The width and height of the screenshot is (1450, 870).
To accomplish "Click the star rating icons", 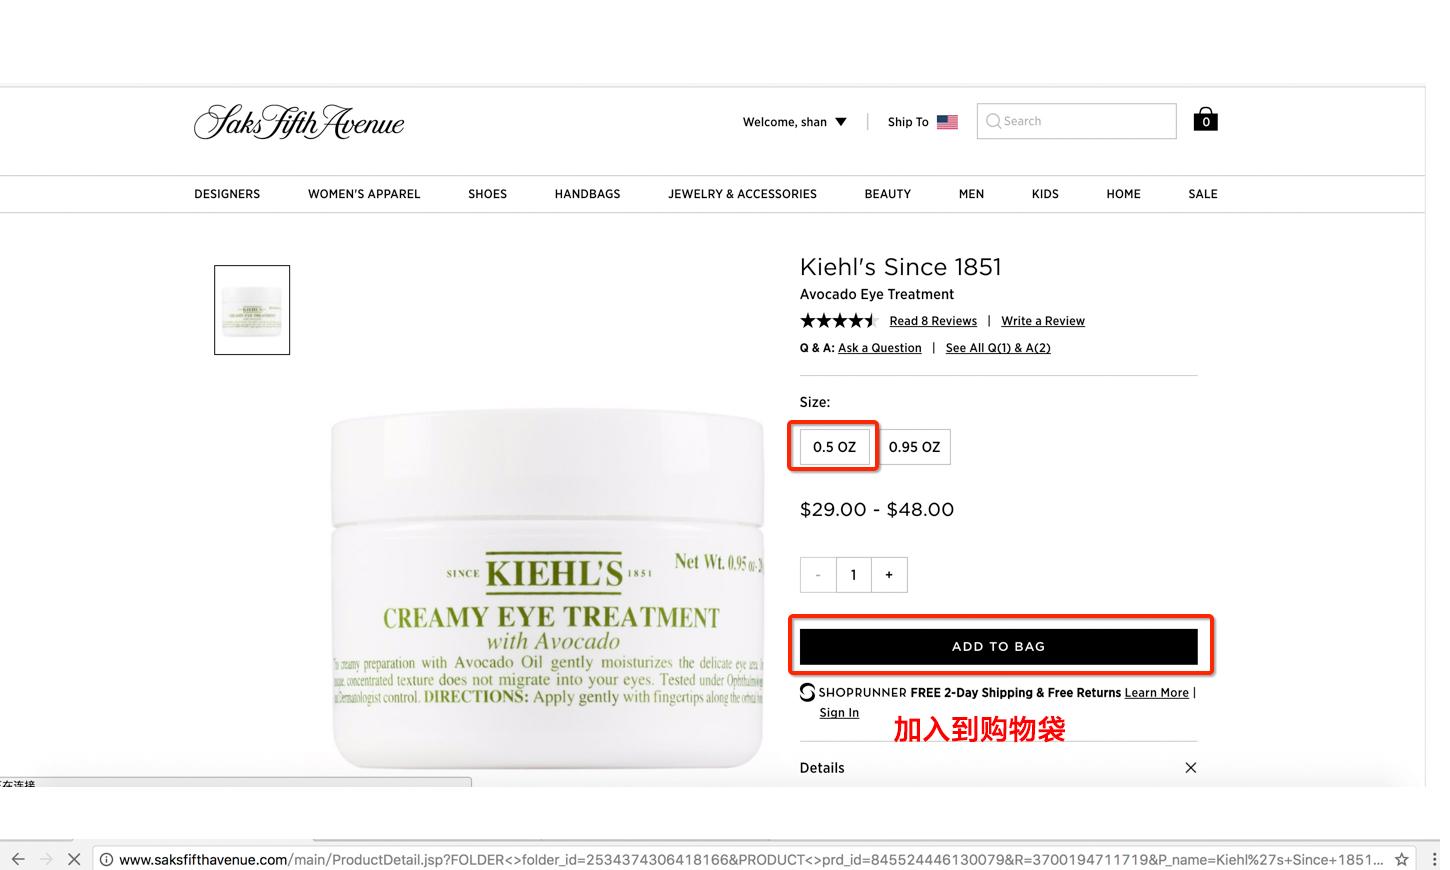I will click(x=838, y=321).
